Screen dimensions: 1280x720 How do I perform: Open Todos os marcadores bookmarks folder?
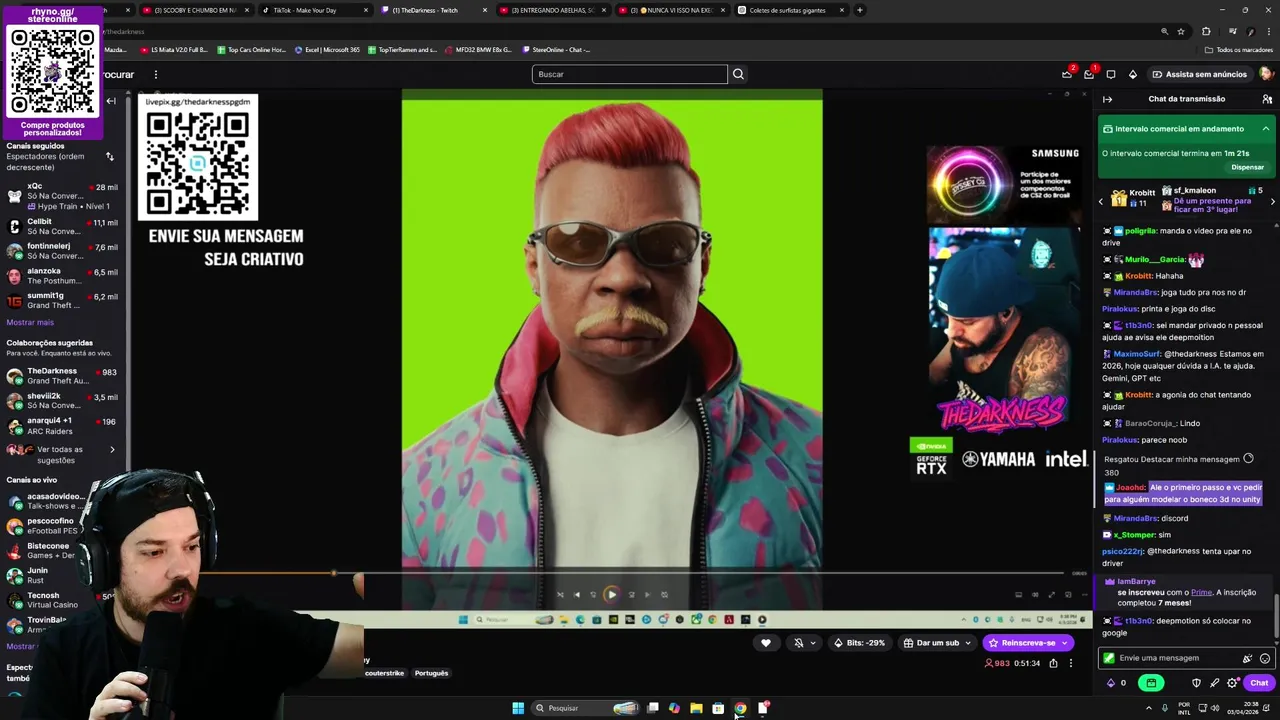(x=1238, y=49)
